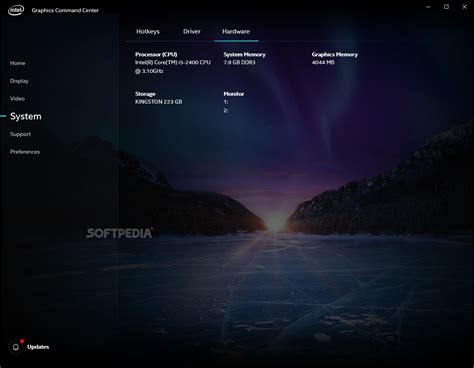Click the System Memory heading
This screenshot has width=474, height=368.
[x=244, y=54]
